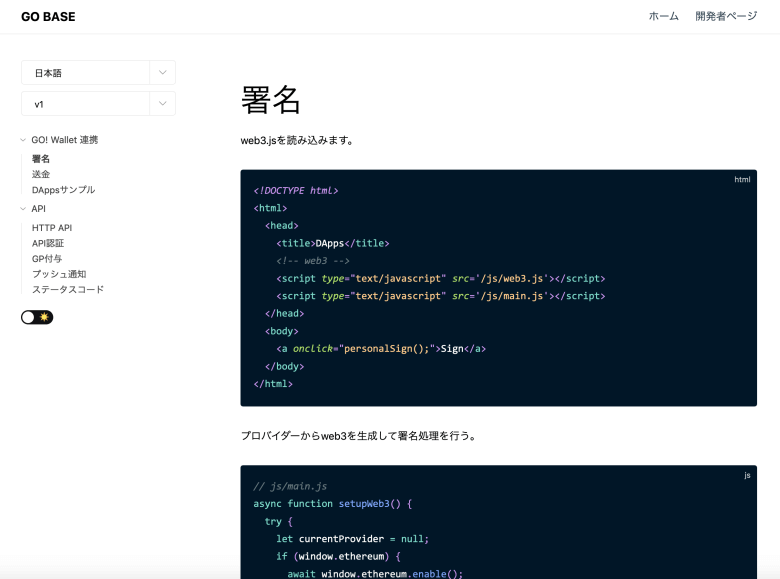This screenshot has width=780, height=579.
Task: Click text プロバイダーからweb3を生成して署名処理を行う。
Action: coord(359,436)
